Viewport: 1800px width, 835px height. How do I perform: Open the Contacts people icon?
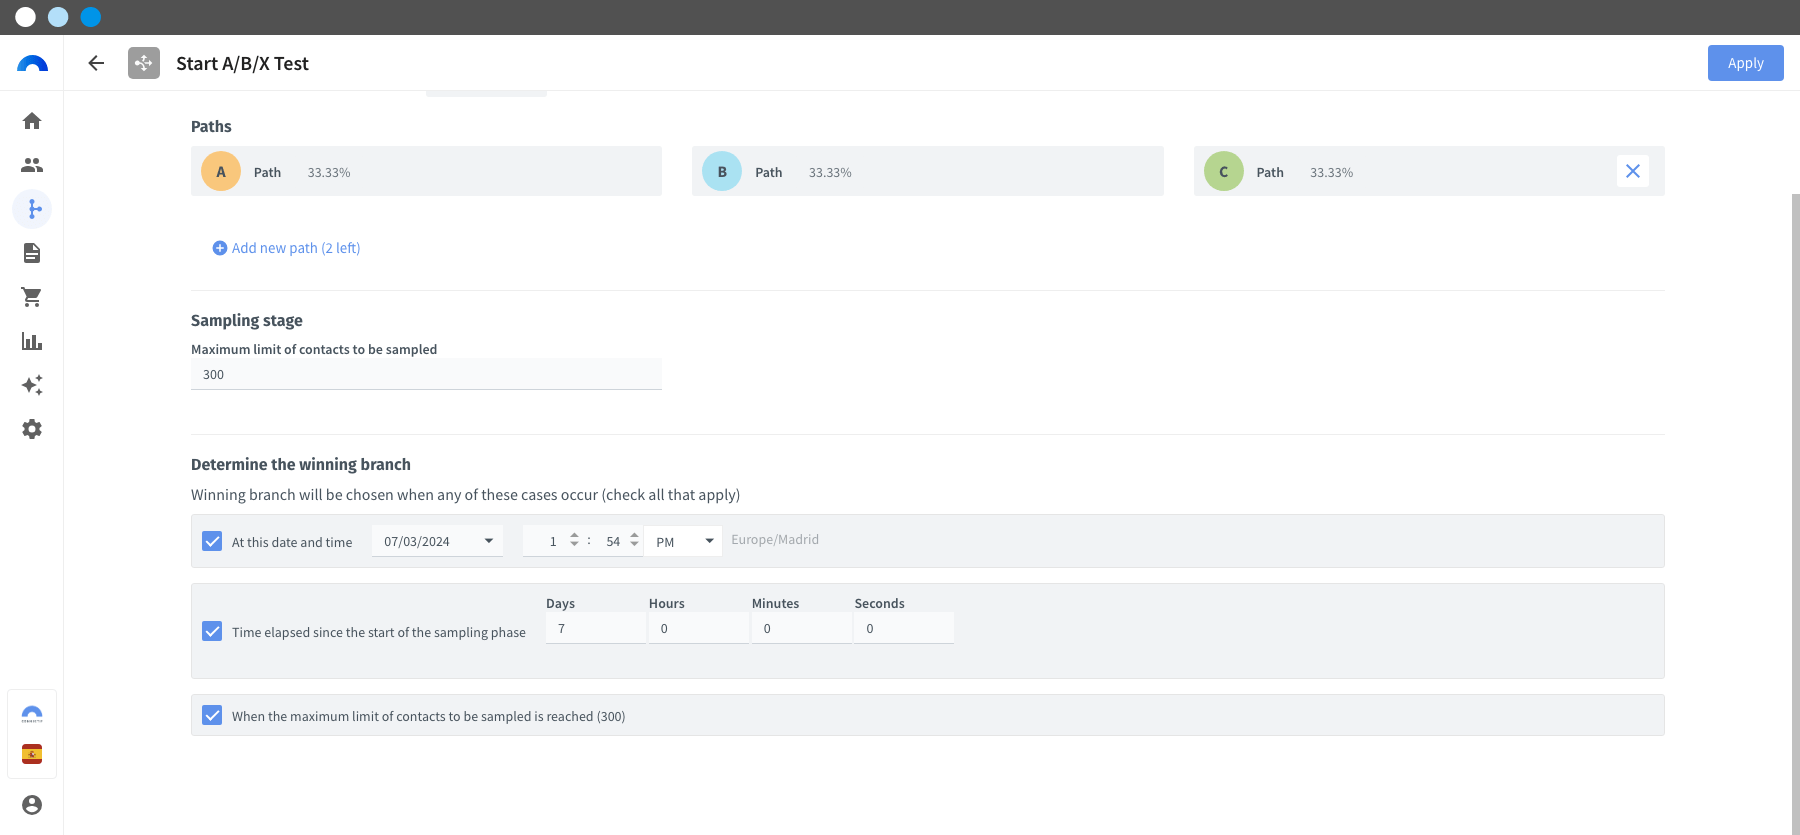32,165
